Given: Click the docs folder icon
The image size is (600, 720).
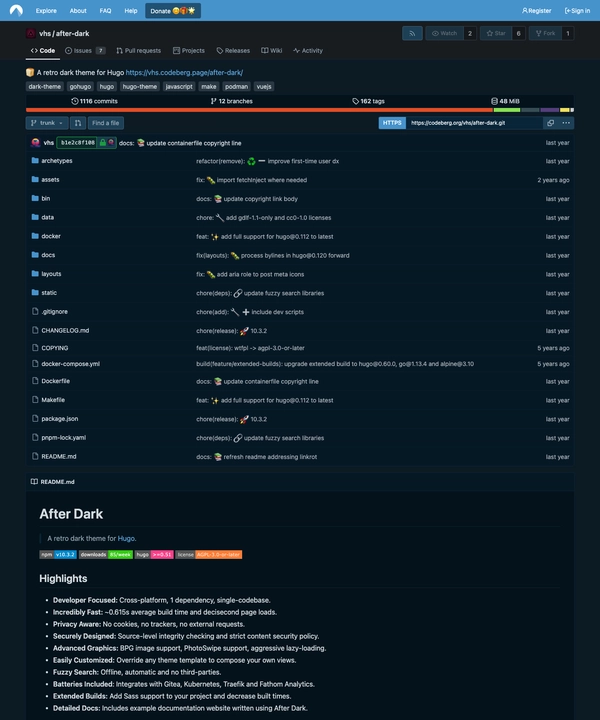Looking at the screenshot, I should 35,255.
